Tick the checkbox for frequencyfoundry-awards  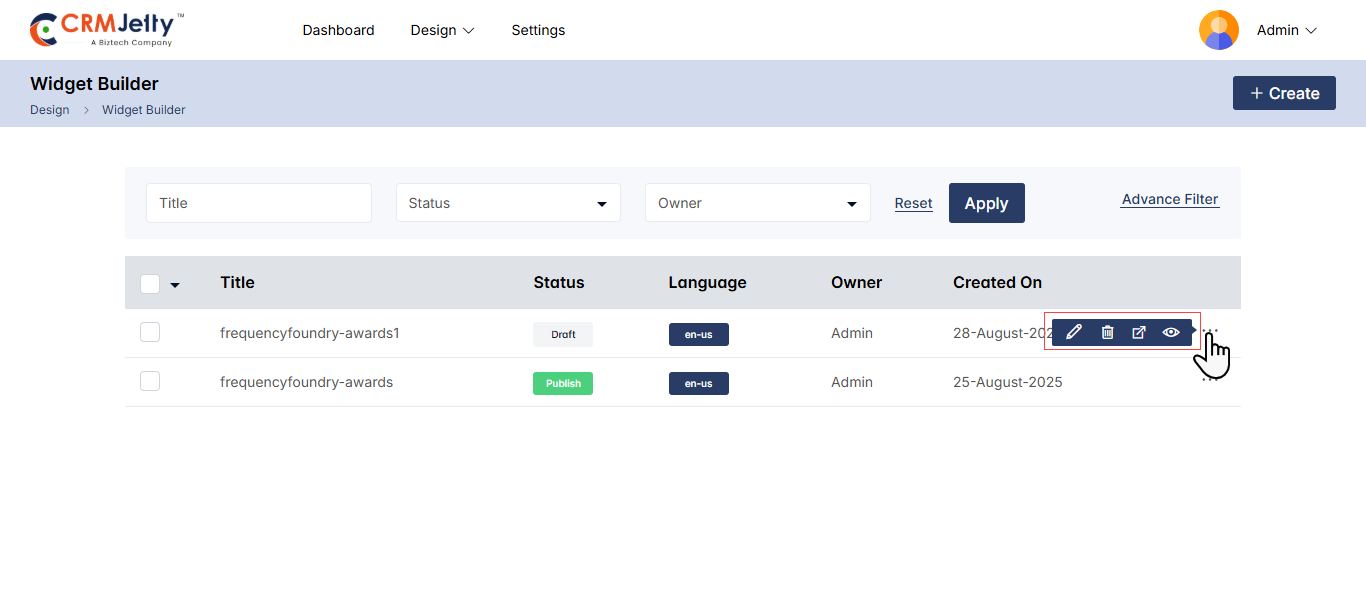coord(150,381)
